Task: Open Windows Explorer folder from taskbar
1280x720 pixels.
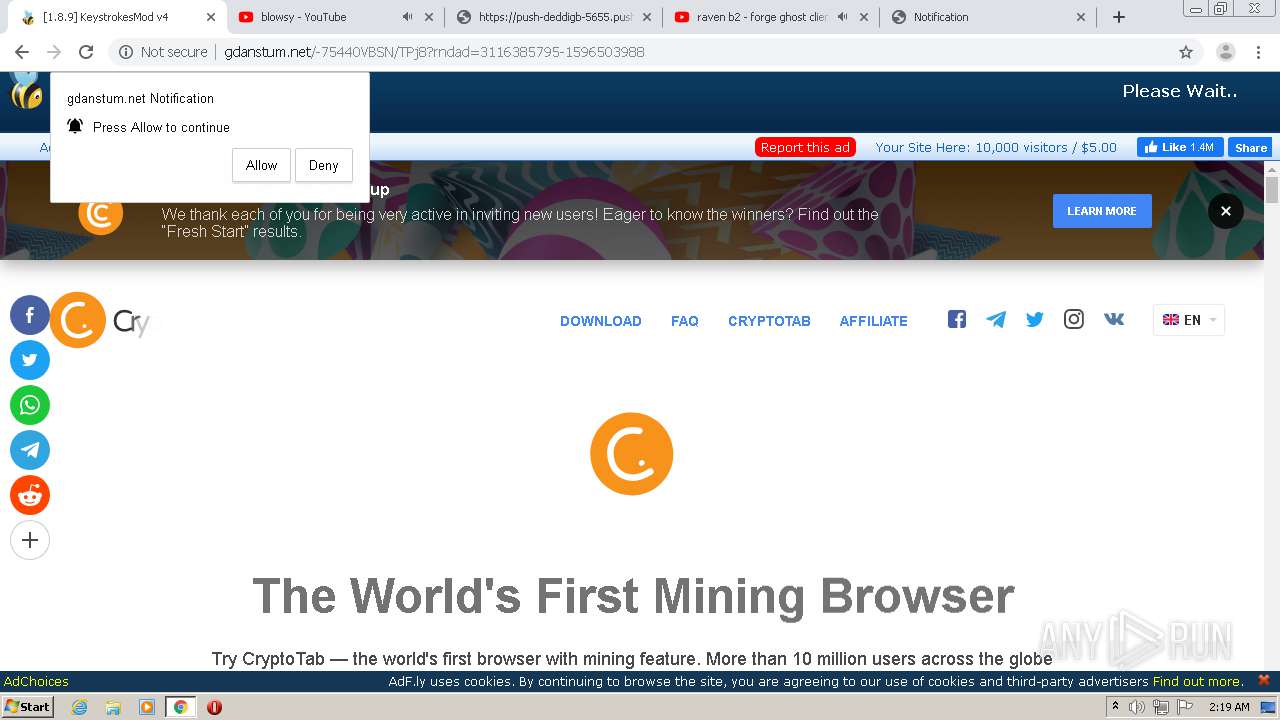Action: [113, 707]
